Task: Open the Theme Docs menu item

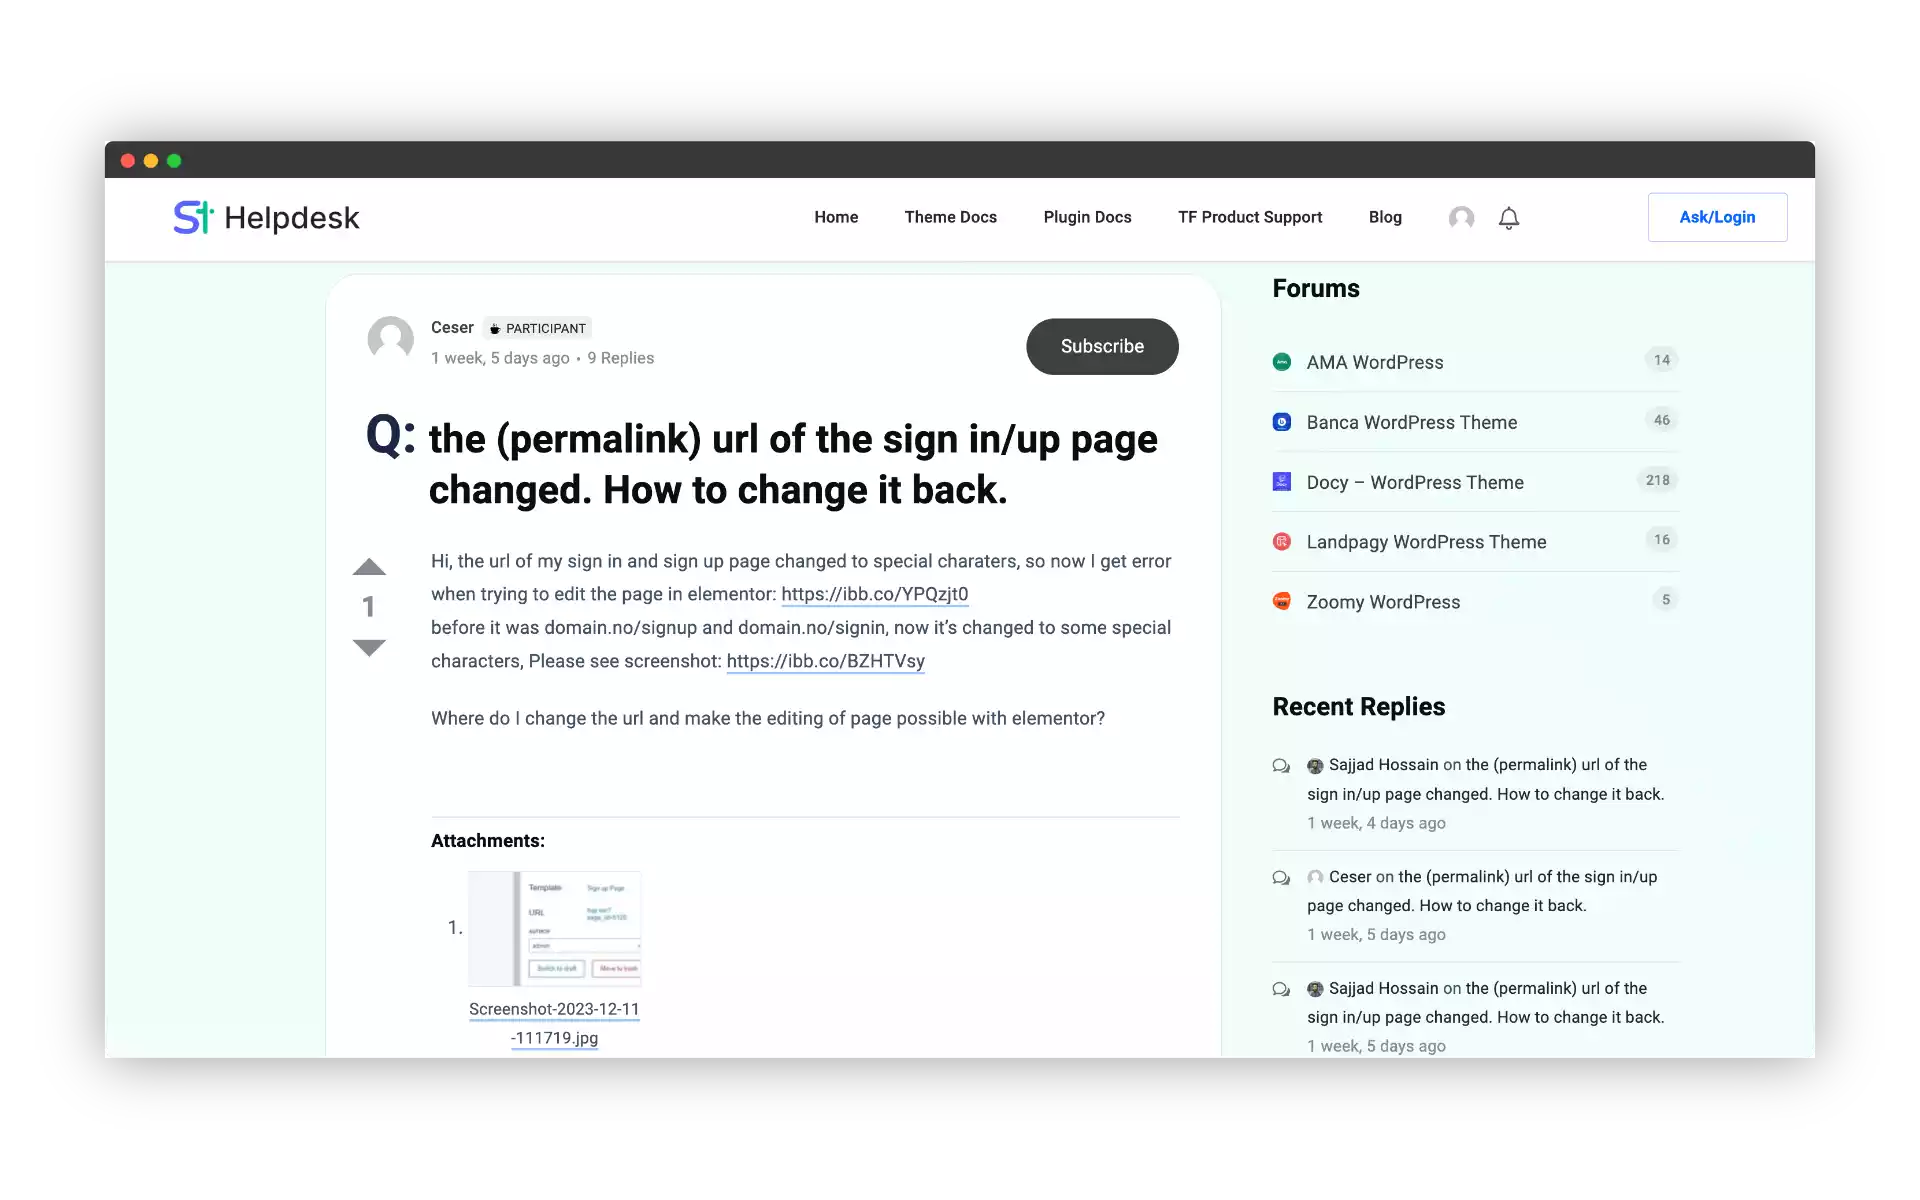Action: tap(950, 217)
